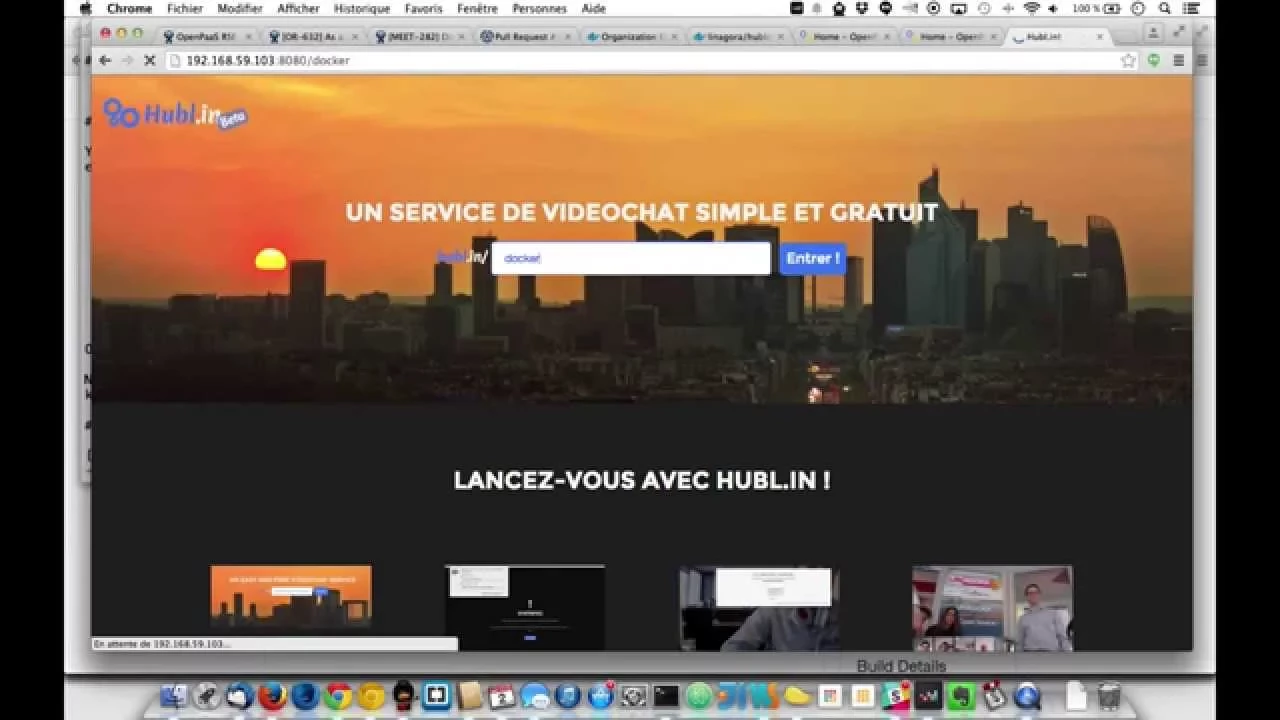Open the Personnes menu

tap(540, 8)
